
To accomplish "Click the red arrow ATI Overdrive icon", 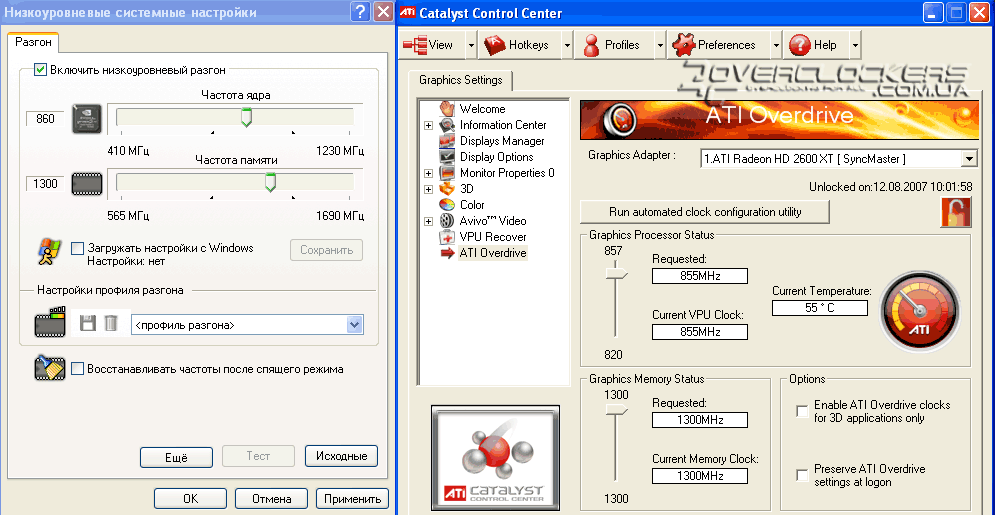I will 448,253.
